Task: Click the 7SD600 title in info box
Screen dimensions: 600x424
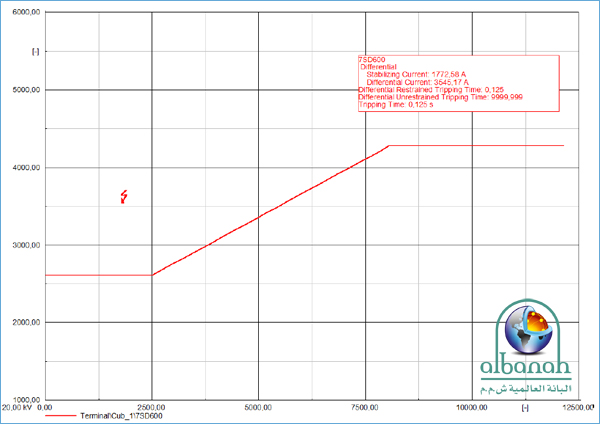Action: [x=372, y=60]
